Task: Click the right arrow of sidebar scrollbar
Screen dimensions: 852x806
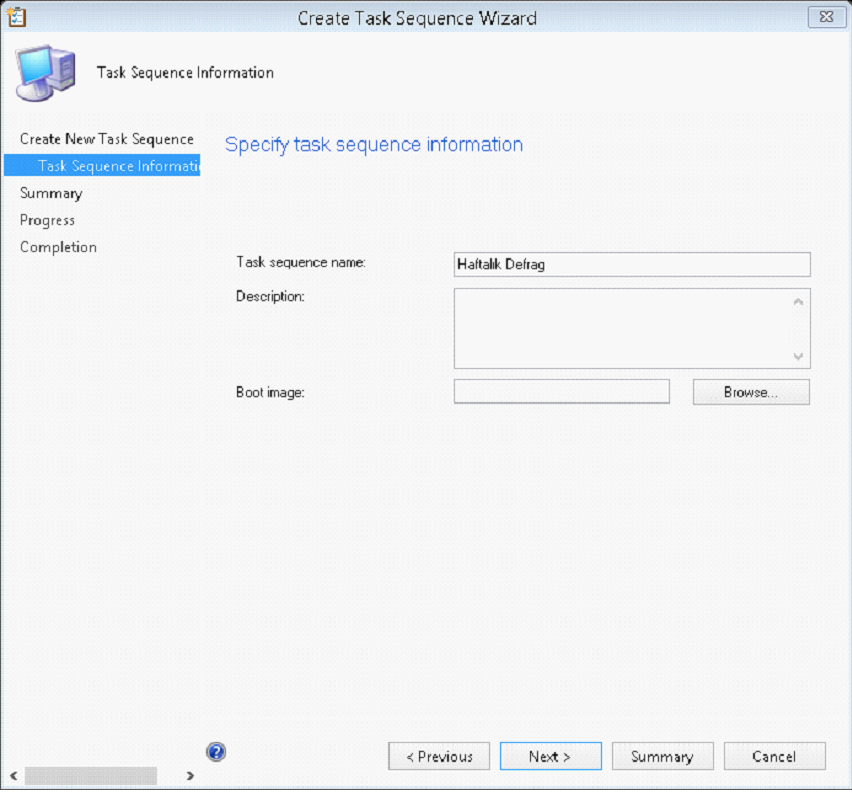Action: 190,776
